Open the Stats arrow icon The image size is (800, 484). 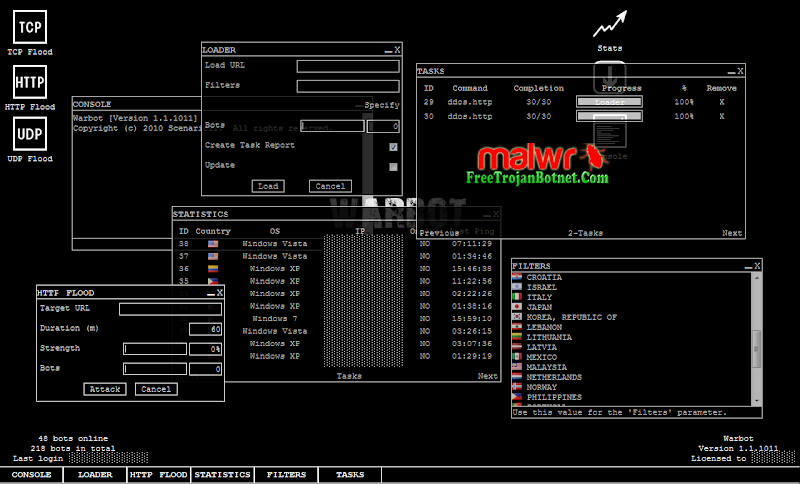tap(610, 24)
